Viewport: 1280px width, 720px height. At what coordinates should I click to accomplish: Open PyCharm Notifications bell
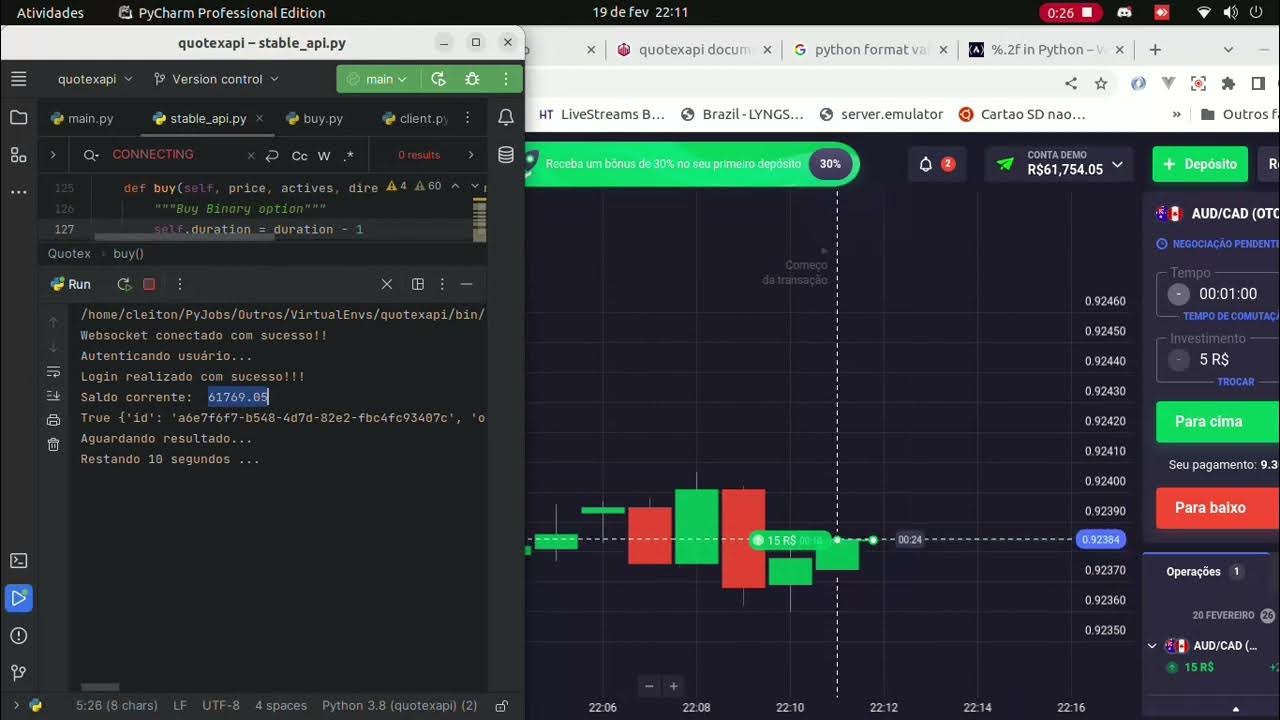(x=506, y=118)
